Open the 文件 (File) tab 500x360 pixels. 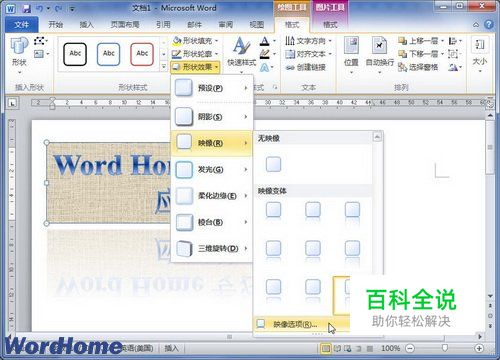21,25
